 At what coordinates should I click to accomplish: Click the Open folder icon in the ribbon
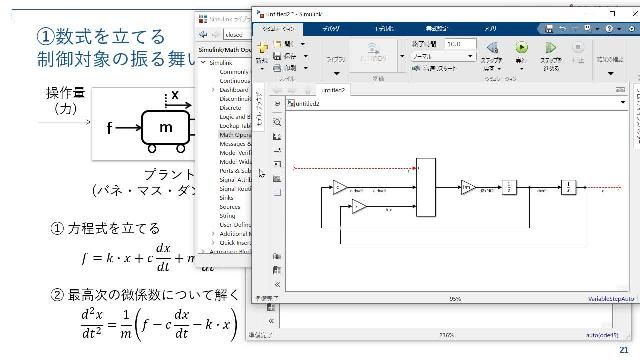278,44
